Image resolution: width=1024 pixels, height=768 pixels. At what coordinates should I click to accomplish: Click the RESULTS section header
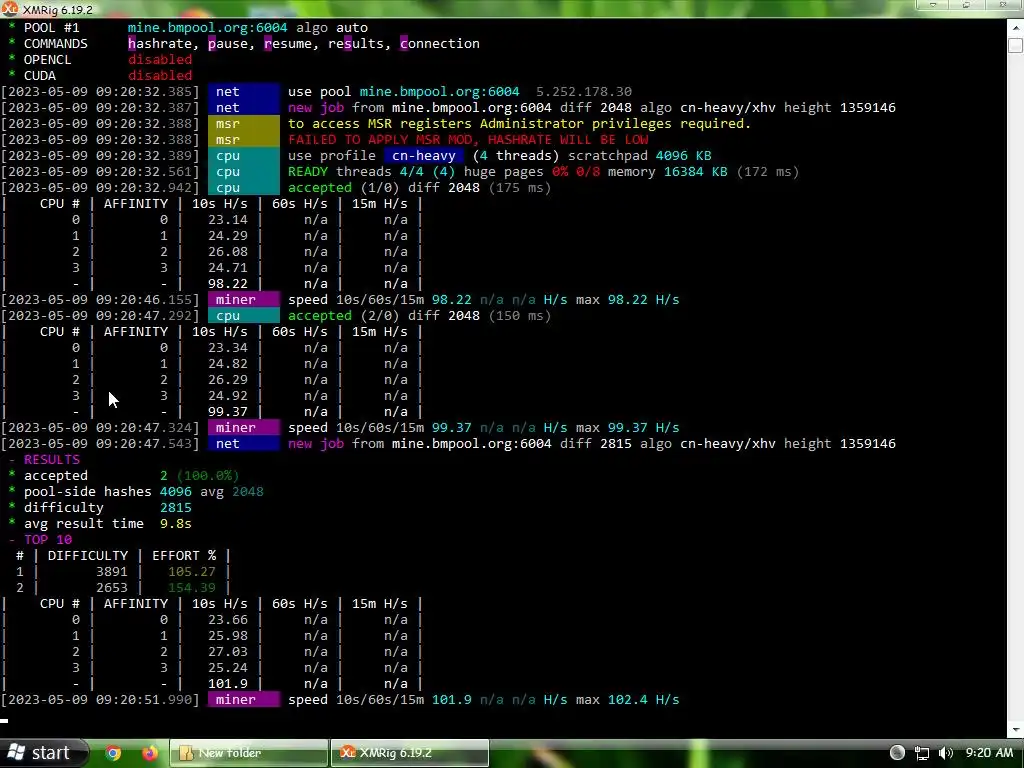pyautogui.click(x=52, y=460)
